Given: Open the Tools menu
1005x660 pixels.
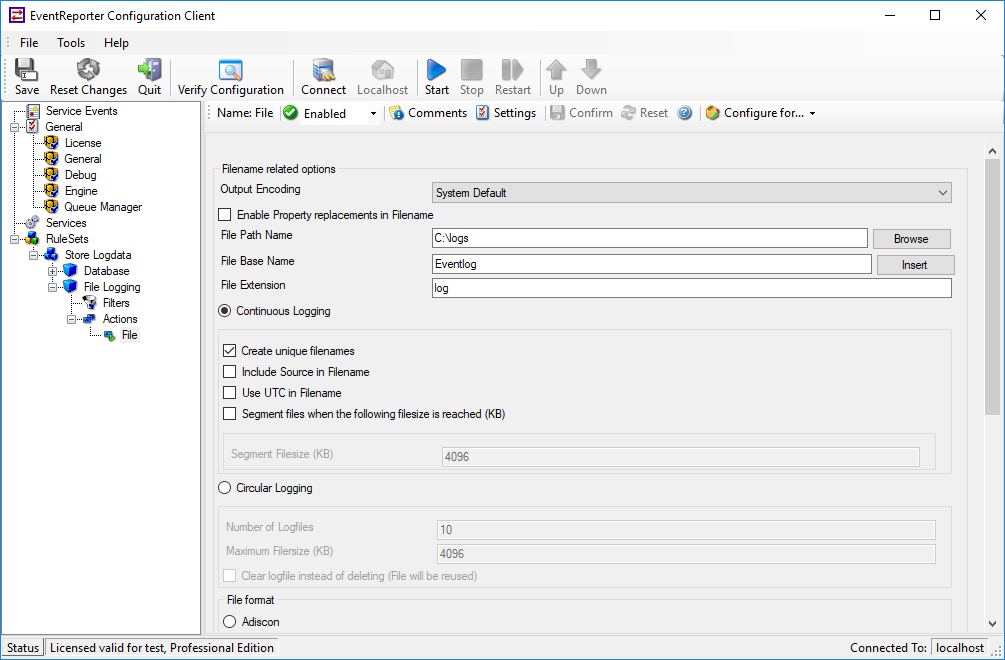Looking at the screenshot, I should (x=71, y=43).
